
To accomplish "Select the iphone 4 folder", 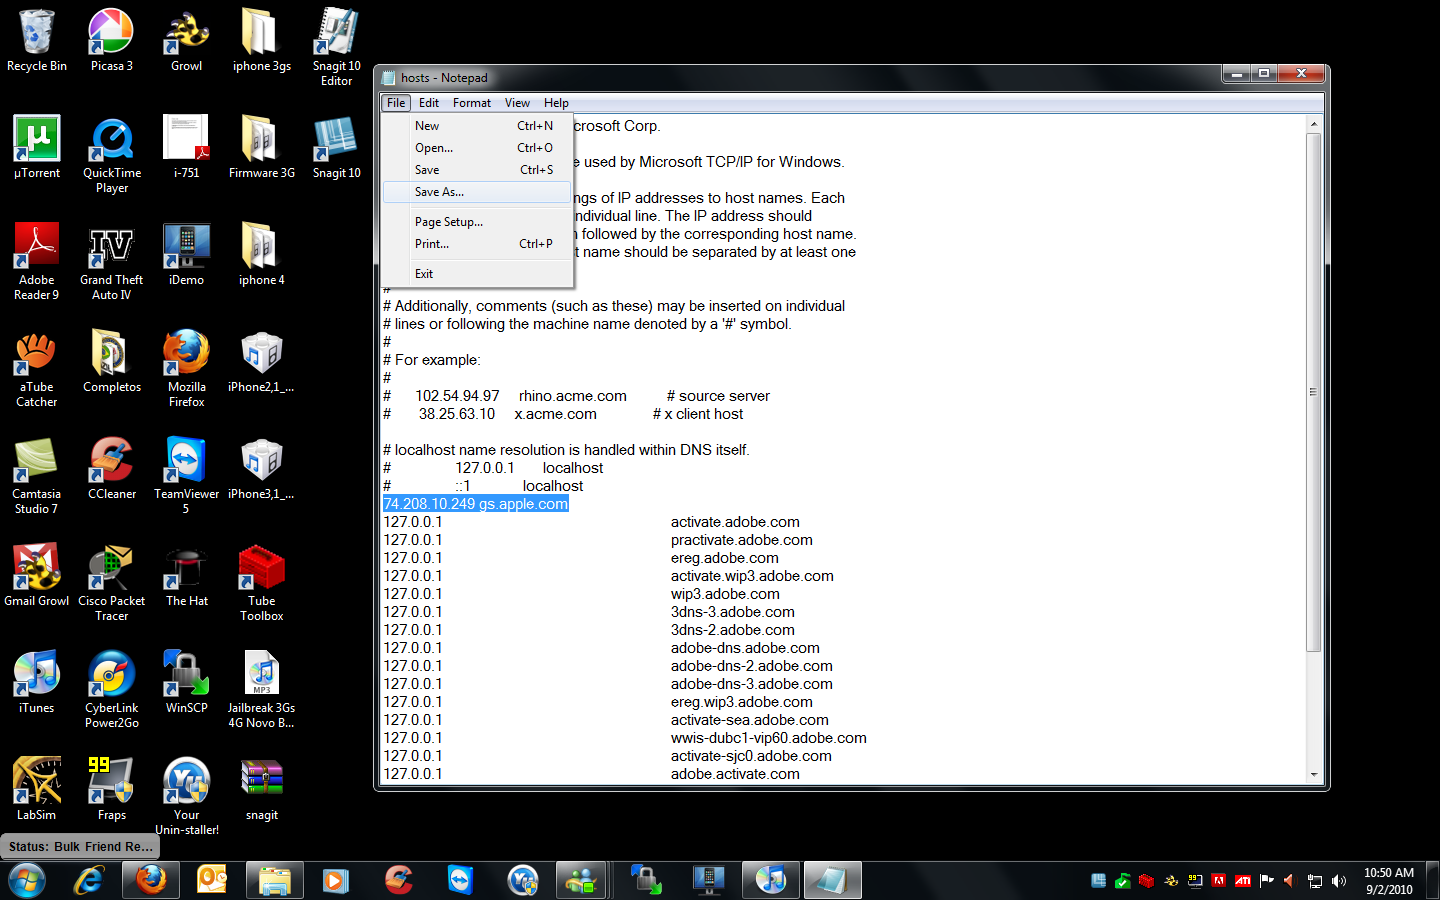I will tap(262, 255).
